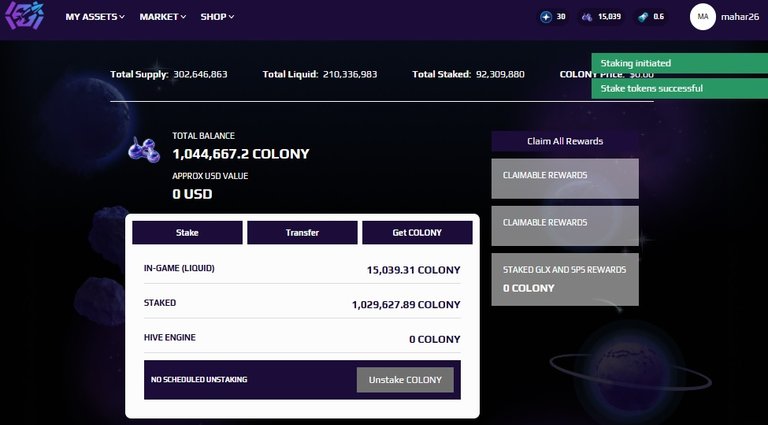Click the Claim All Rewards button
Image resolution: width=768 pixels, height=425 pixels.
coord(565,141)
